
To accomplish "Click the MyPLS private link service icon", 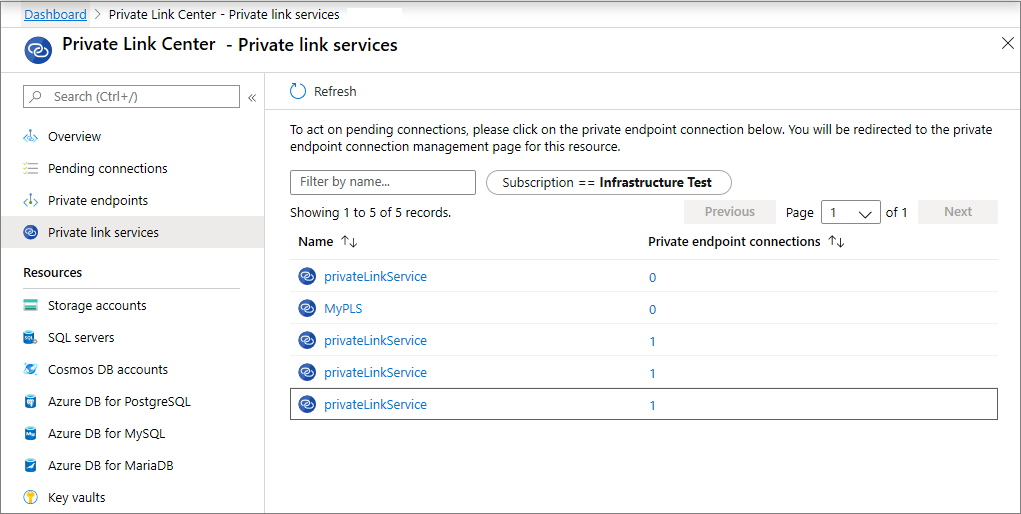I will [307, 309].
